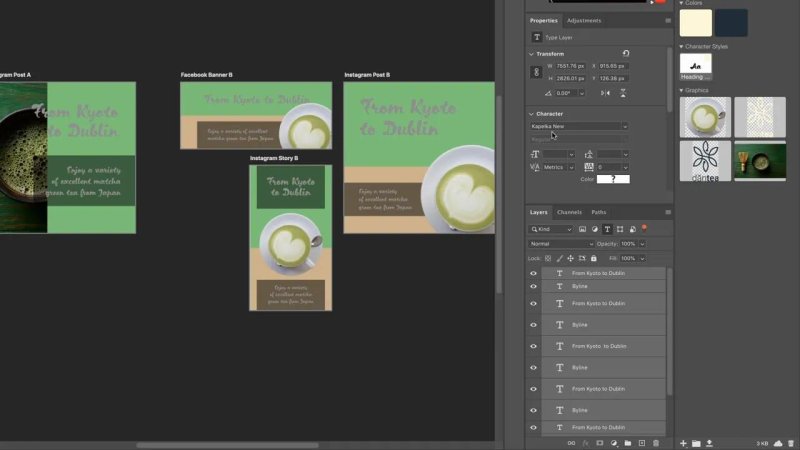Click the link layers icon
Screen dimensions: 800x450
(x=571, y=443)
